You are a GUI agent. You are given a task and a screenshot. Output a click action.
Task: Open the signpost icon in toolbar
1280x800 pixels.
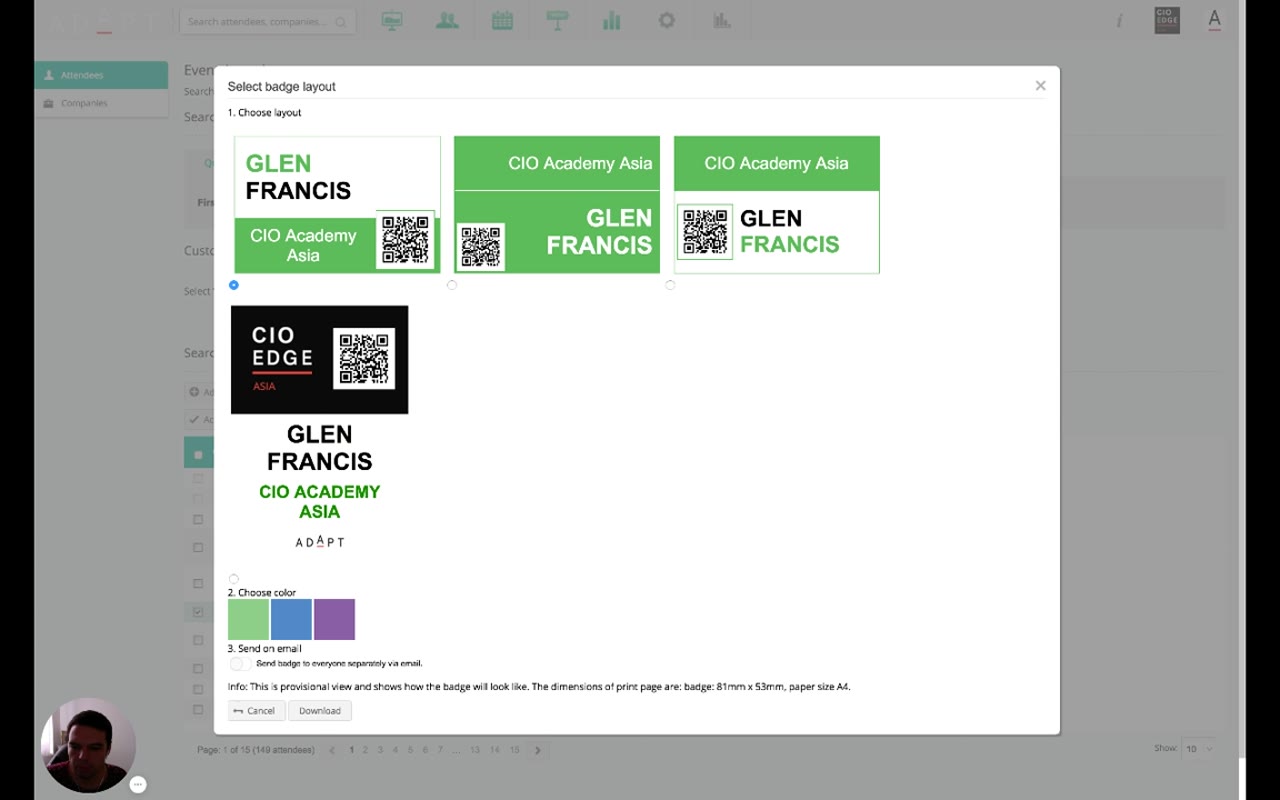[557, 20]
